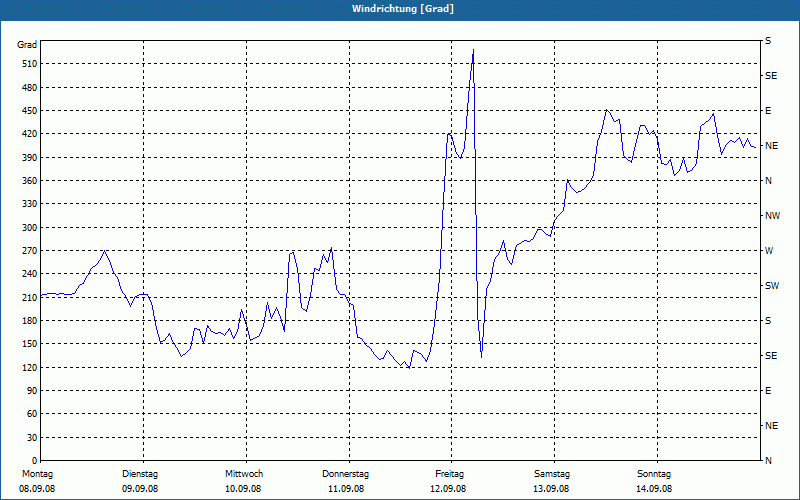Click the date 13.09.08

(x=552, y=489)
